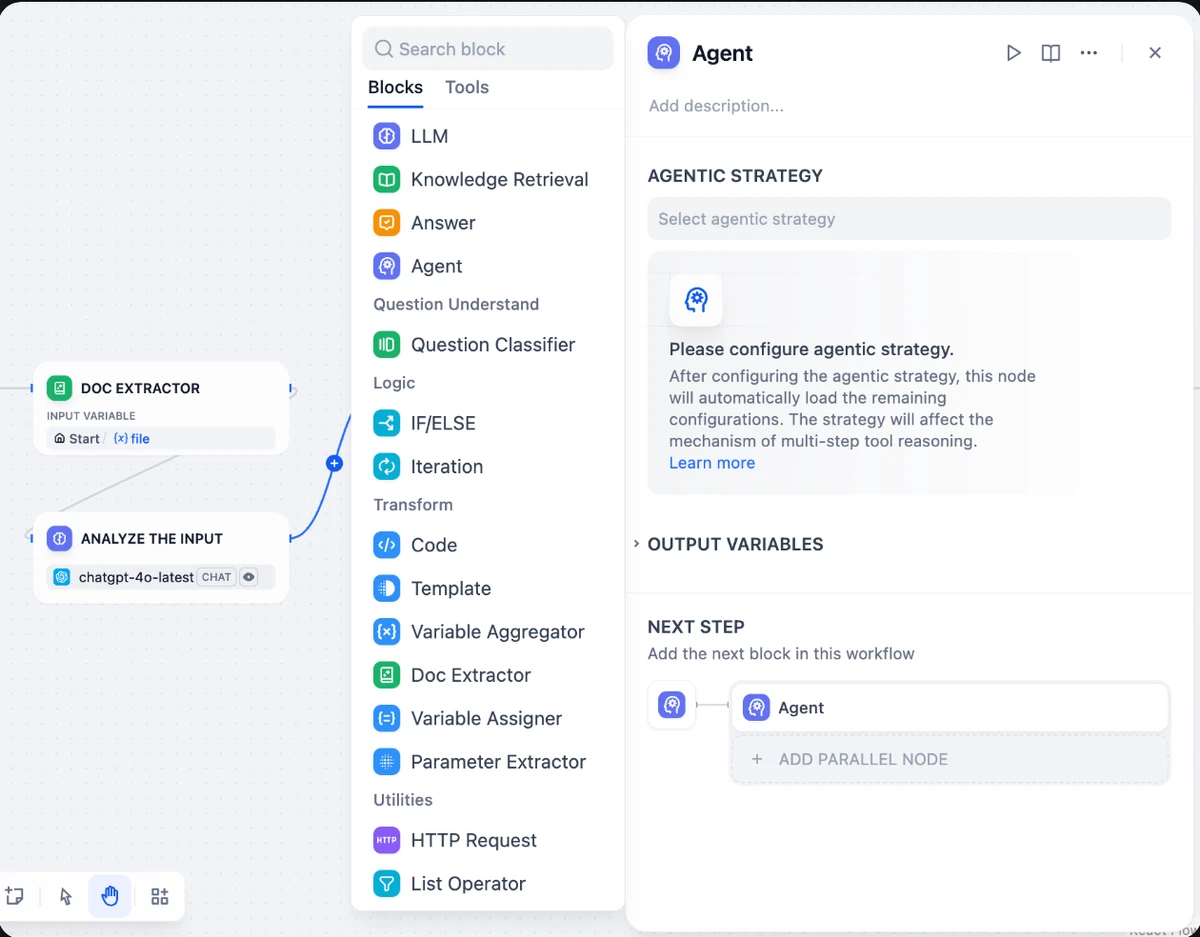Choose Variable Aggregator block entry

coord(488,631)
